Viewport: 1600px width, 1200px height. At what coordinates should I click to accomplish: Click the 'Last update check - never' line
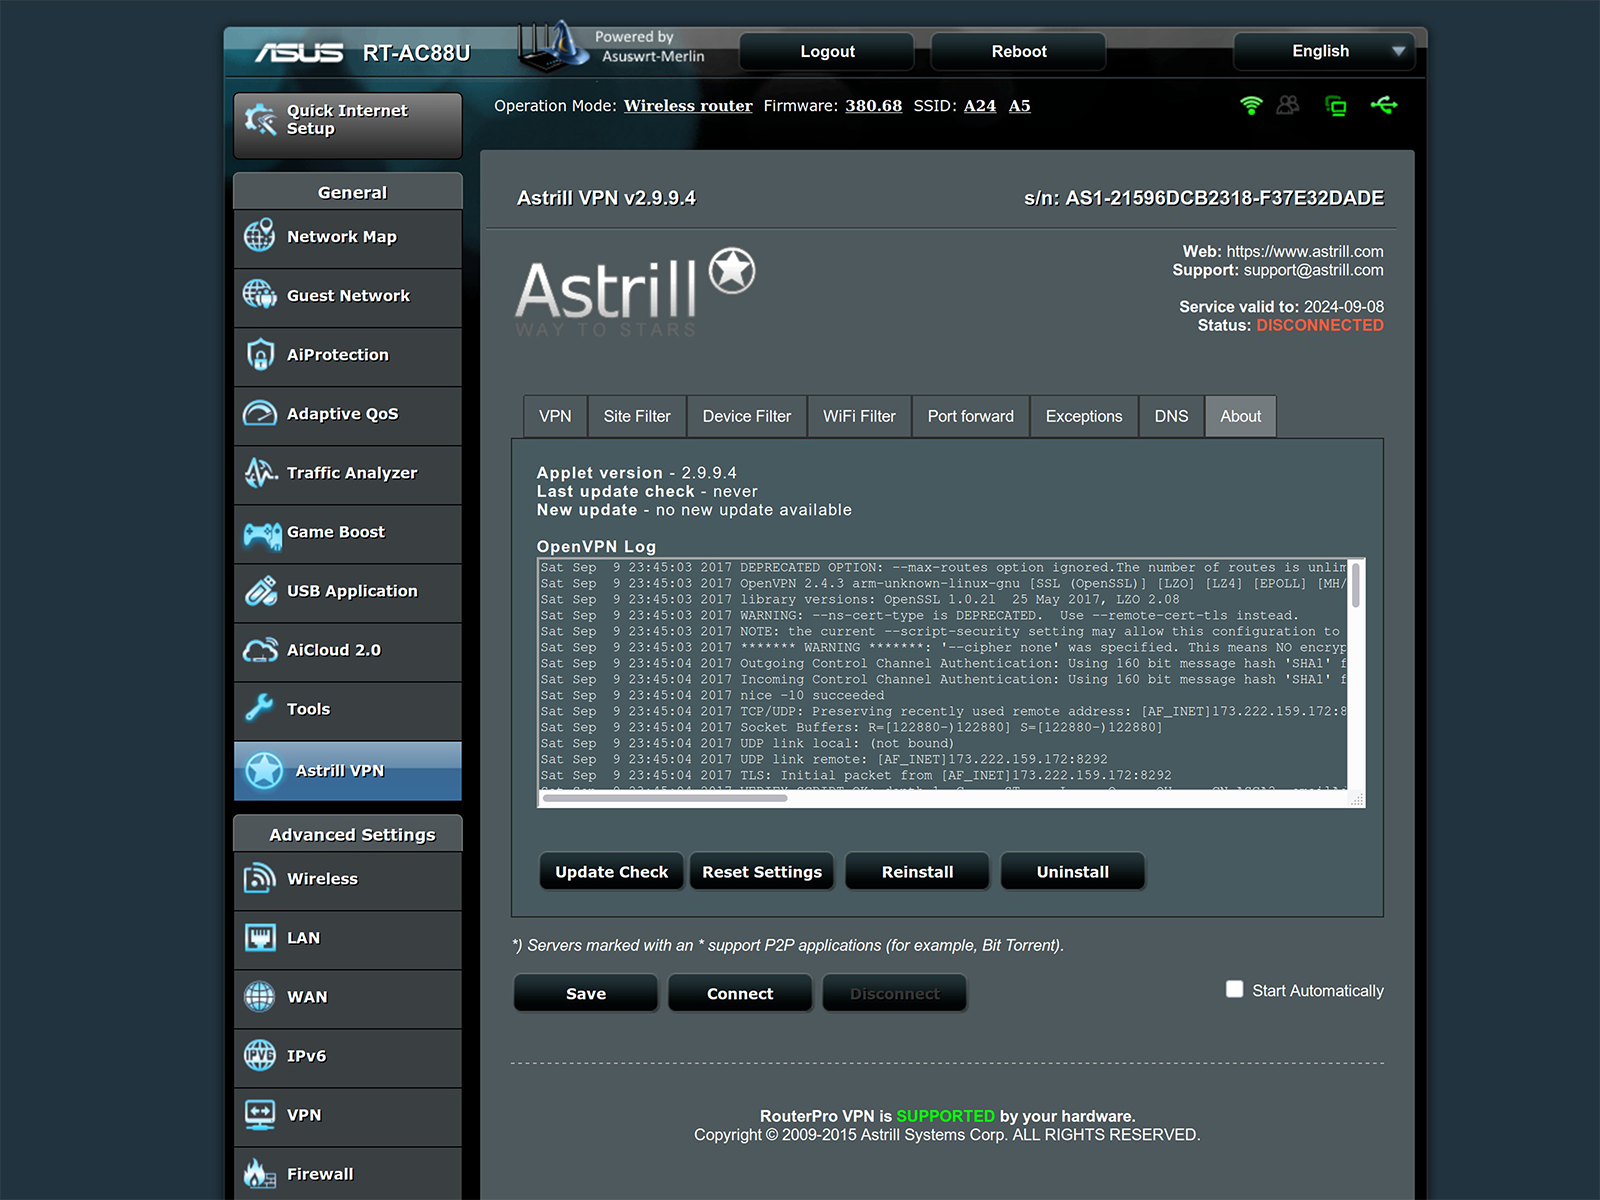pos(647,492)
